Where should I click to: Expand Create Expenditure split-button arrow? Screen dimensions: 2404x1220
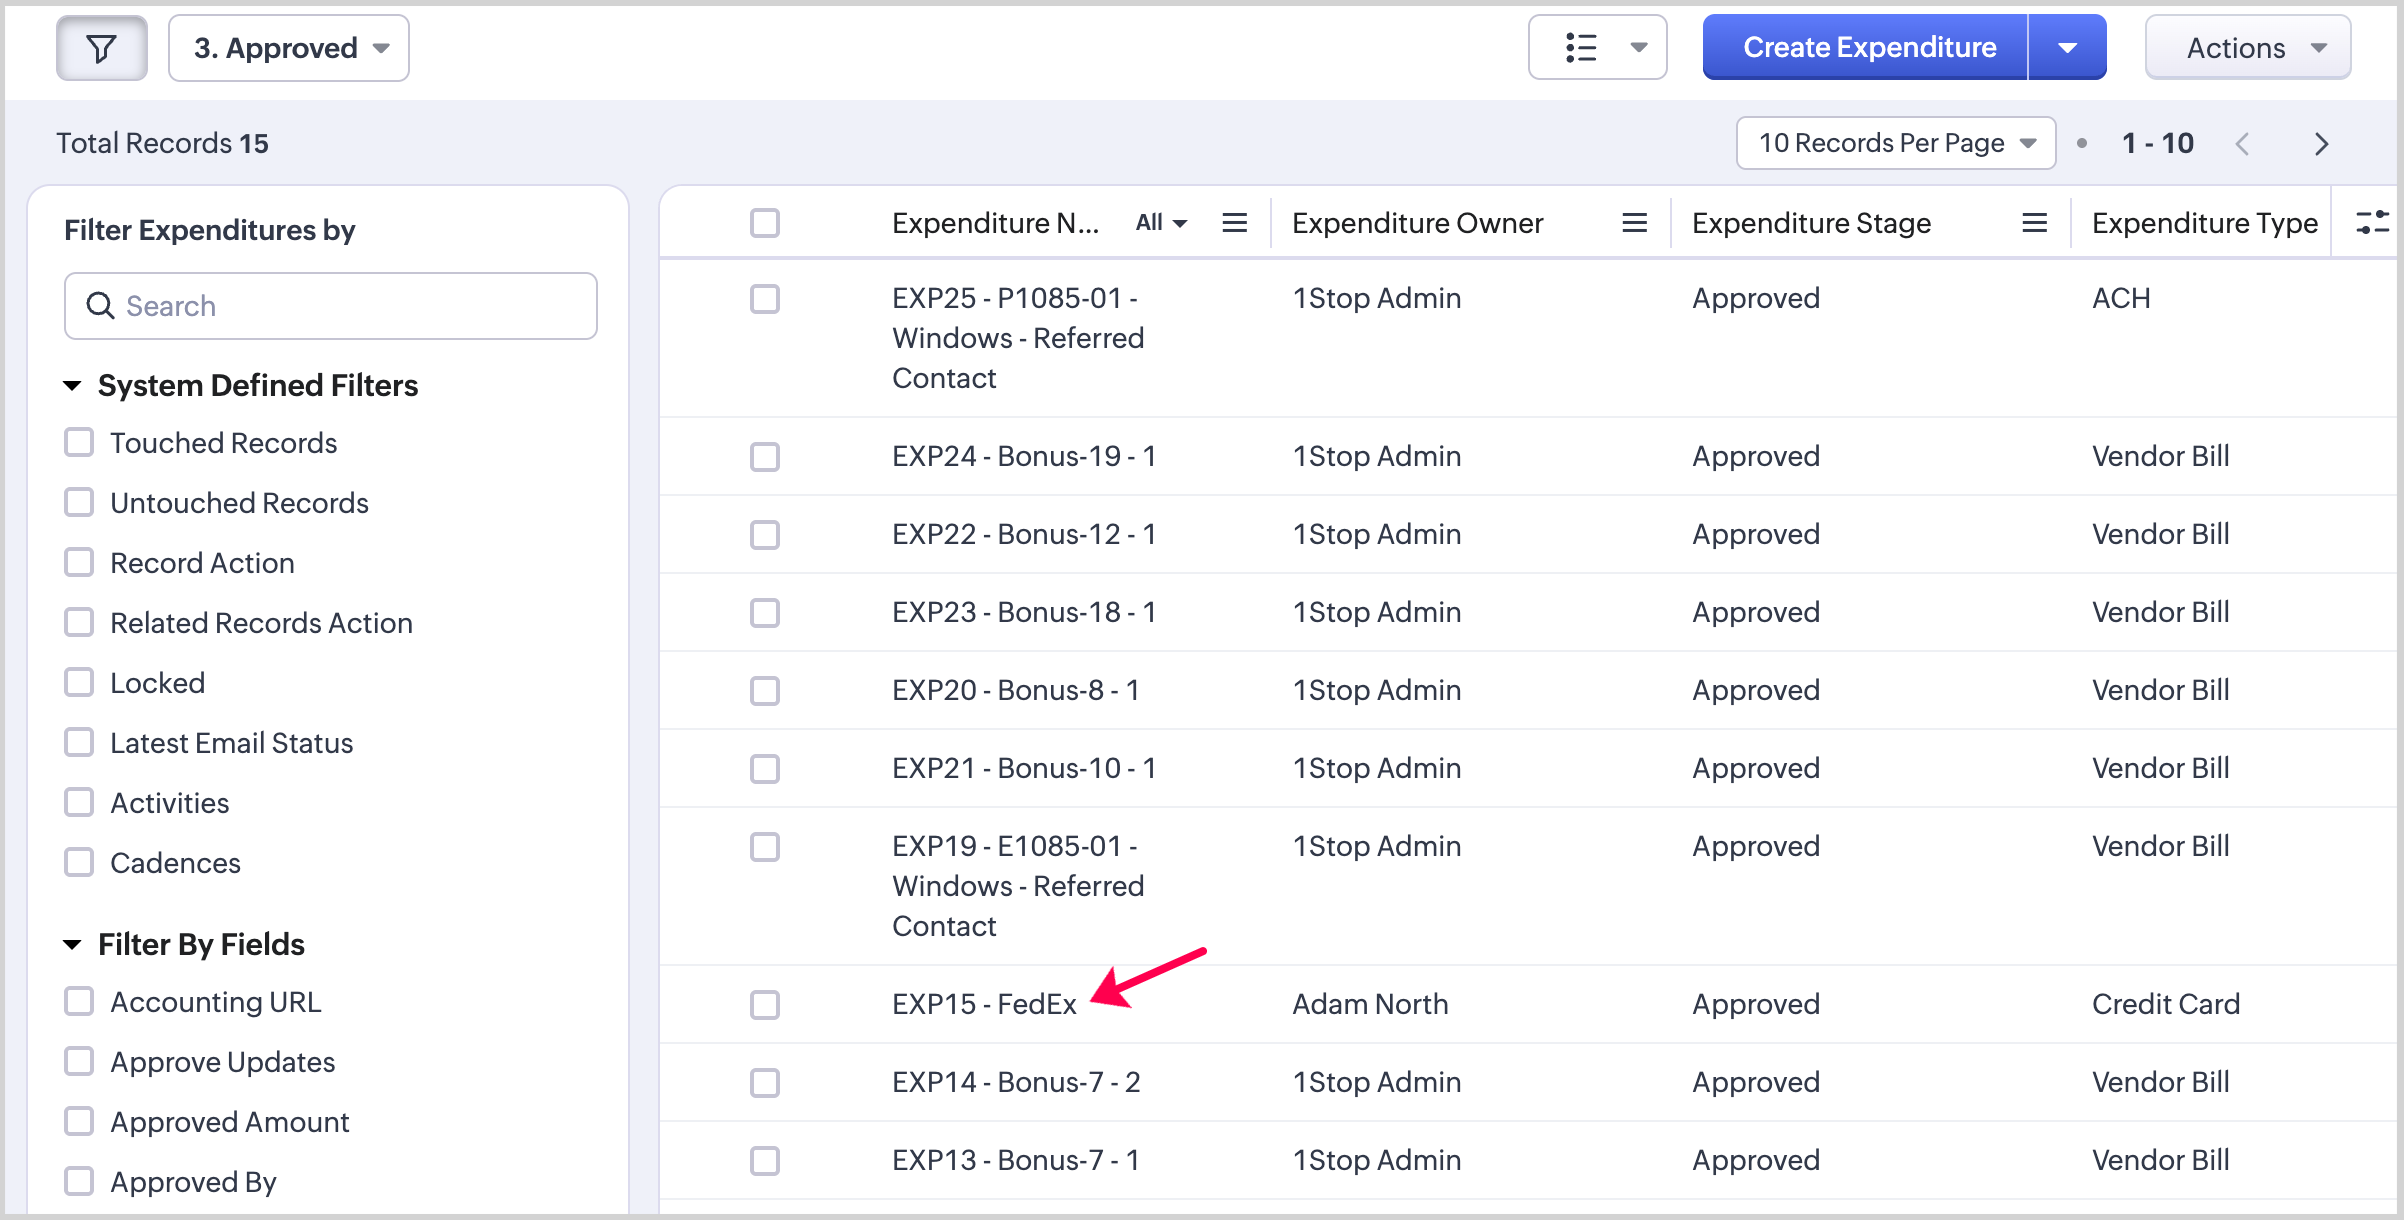pos(2067,48)
